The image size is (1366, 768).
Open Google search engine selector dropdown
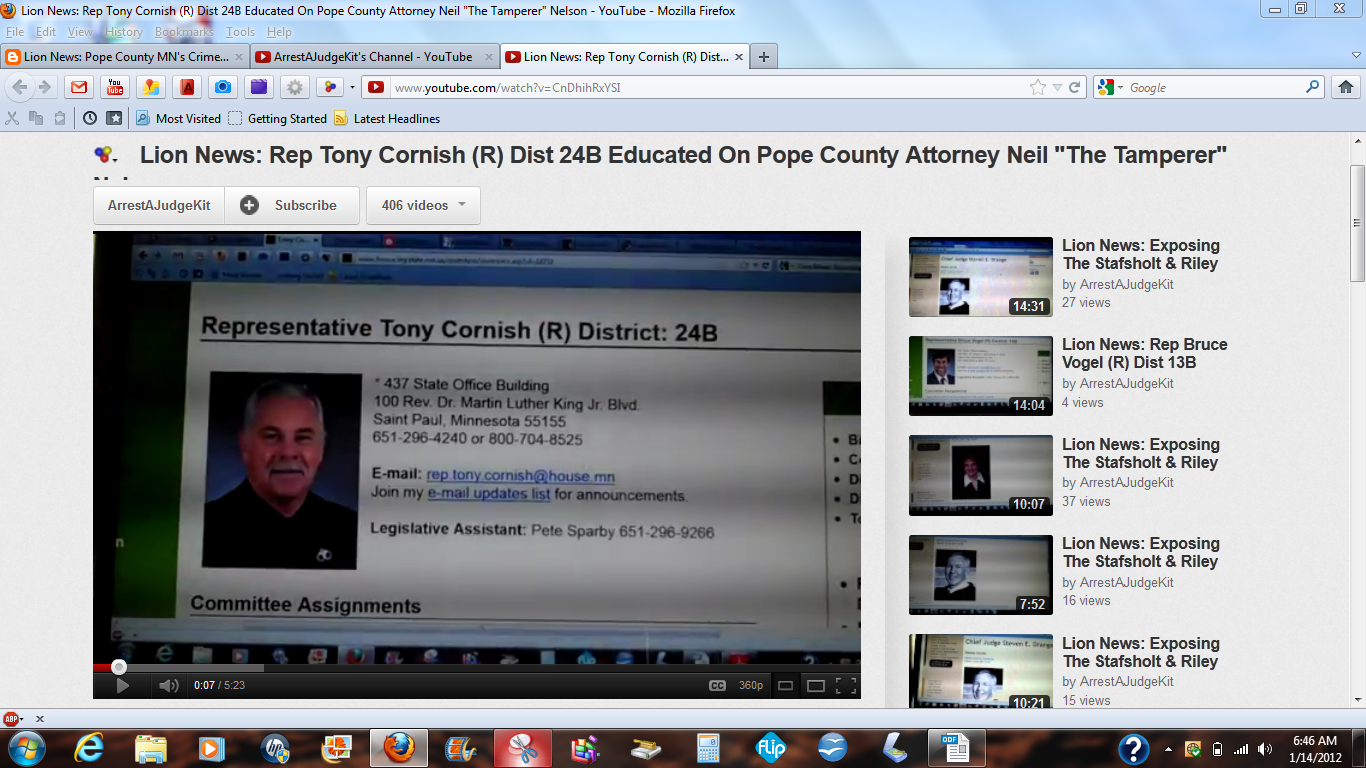(1111, 87)
